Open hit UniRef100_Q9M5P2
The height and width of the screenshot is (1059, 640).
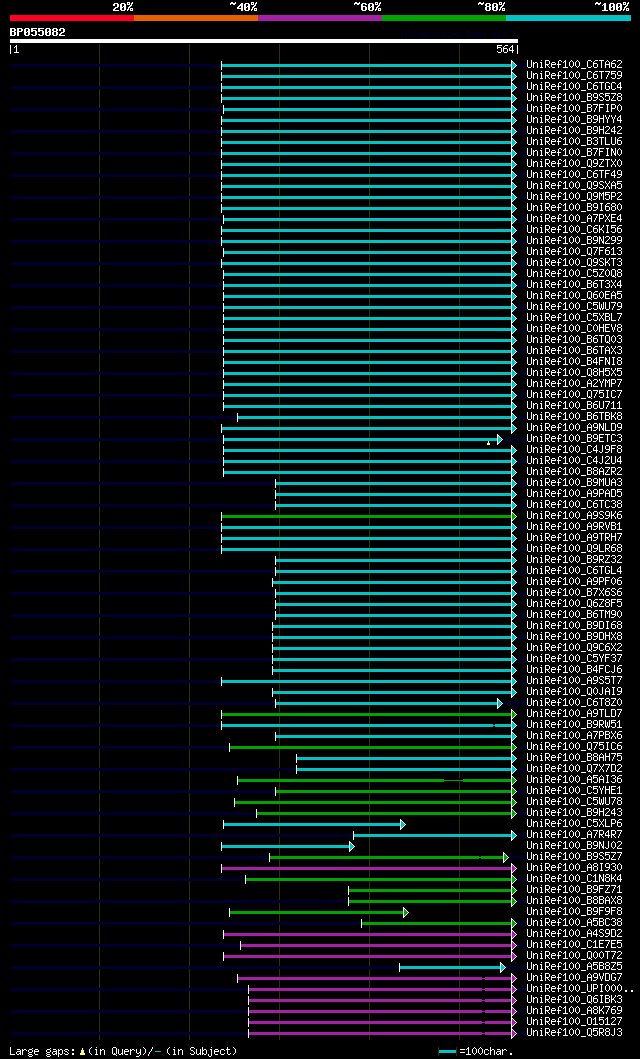click(x=575, y=197)
